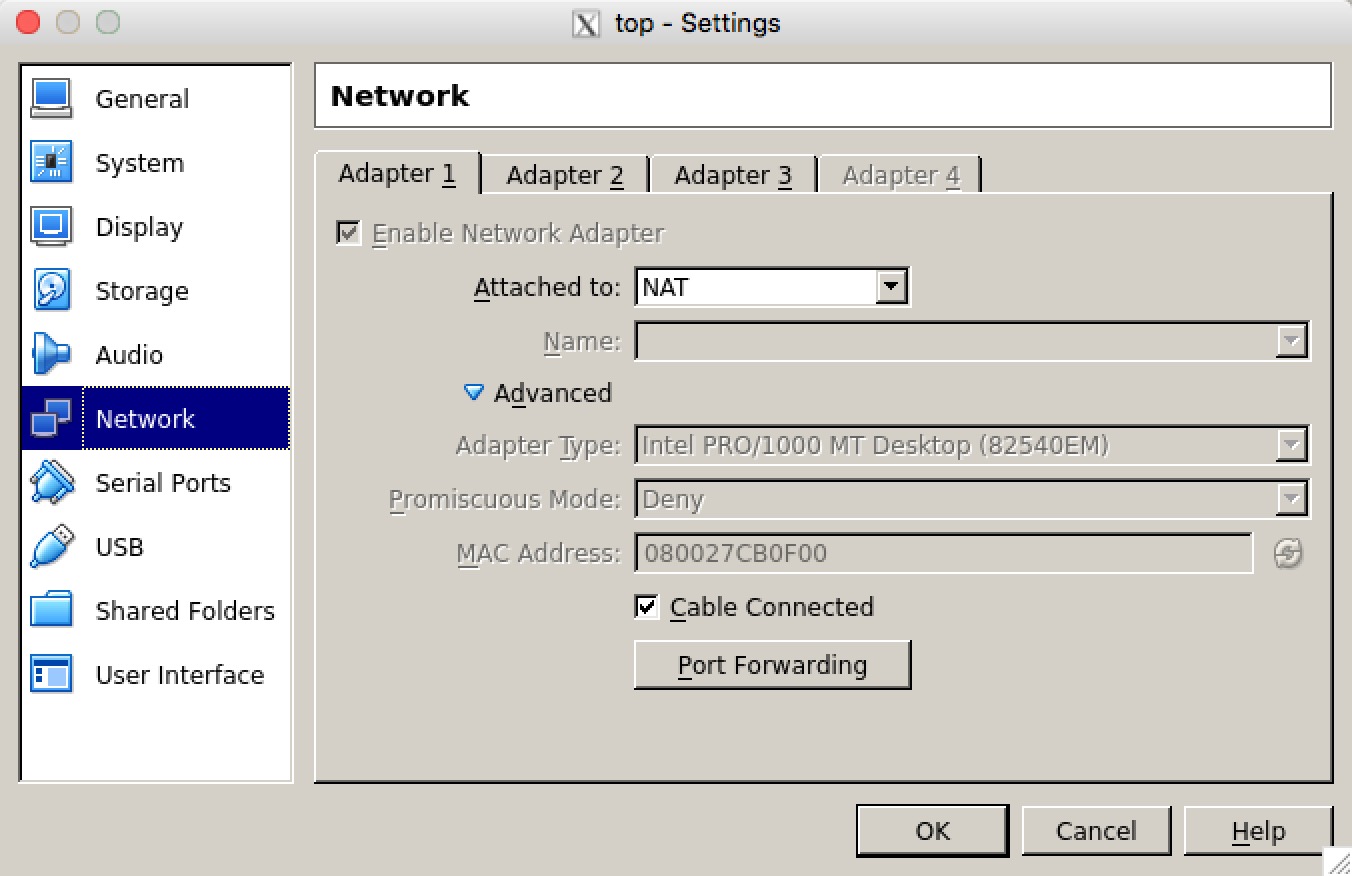Viewport: 1352px width, 876px height.
Task: Regenerate MAC address with refresh icon
Action: click(1288, 554)
